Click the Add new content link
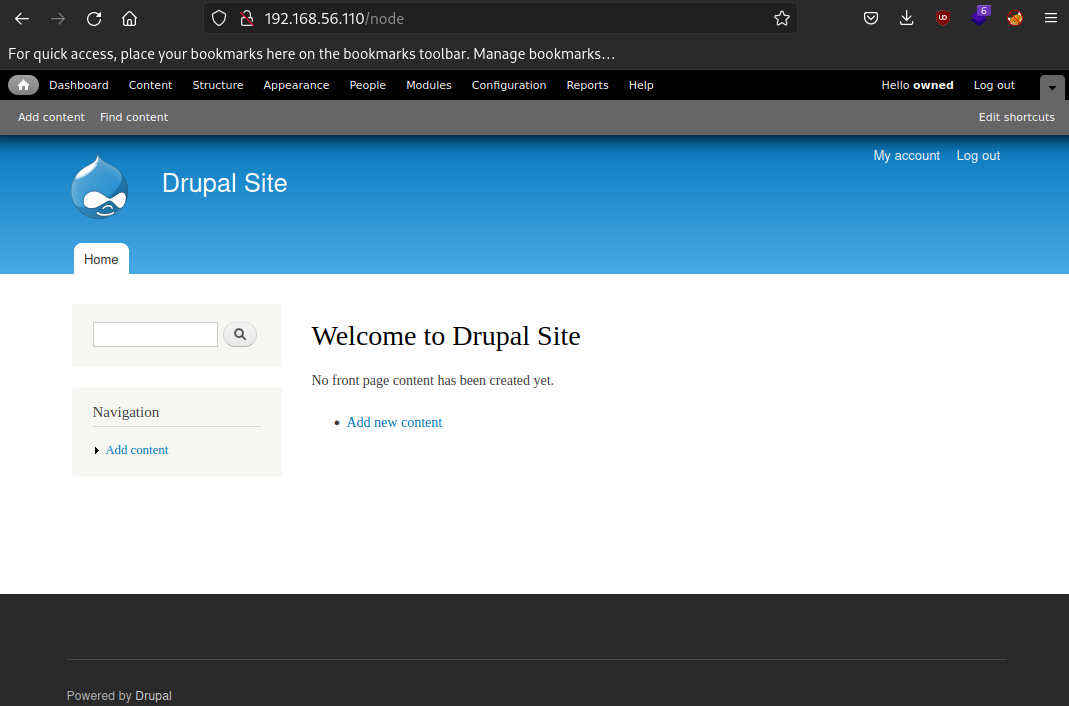 pos(394,422)
